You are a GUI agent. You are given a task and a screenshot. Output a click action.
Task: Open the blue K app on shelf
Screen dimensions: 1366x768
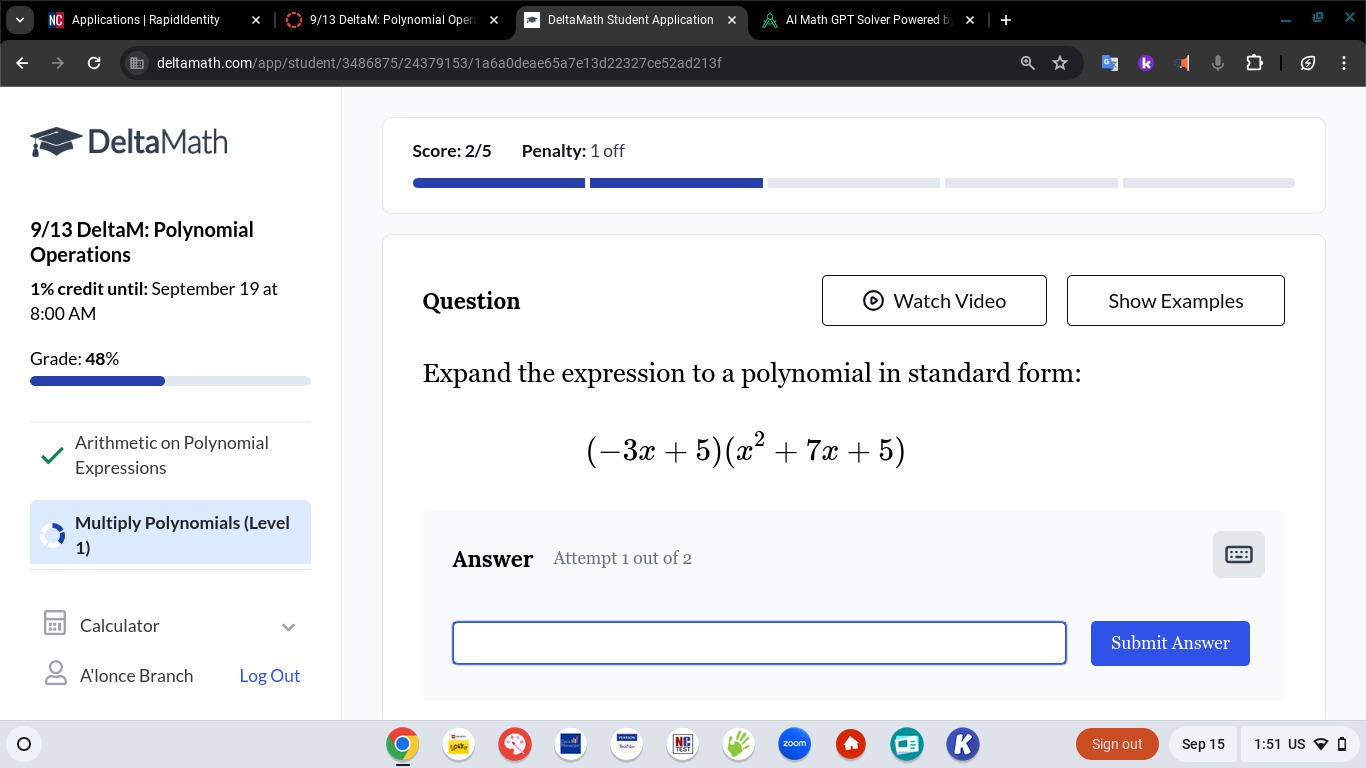[963, 744]
